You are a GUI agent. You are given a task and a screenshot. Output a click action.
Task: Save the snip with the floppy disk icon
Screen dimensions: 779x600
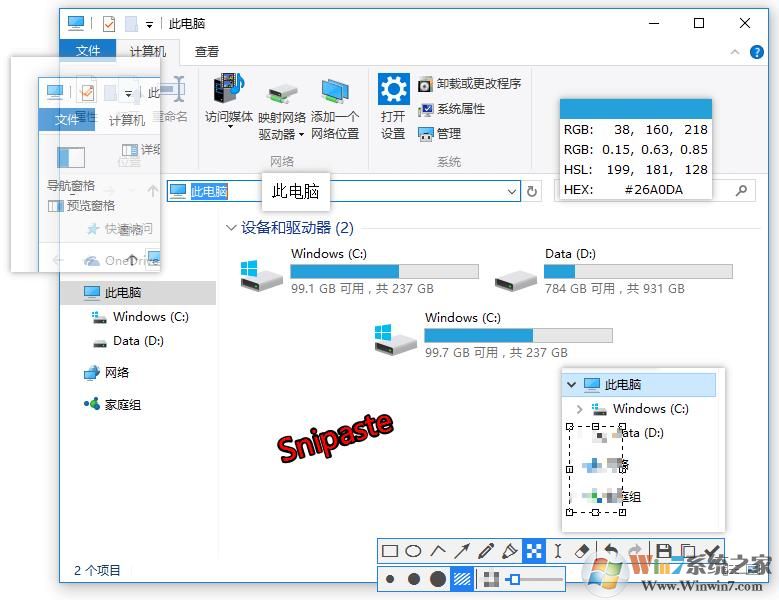click(663, 551)
